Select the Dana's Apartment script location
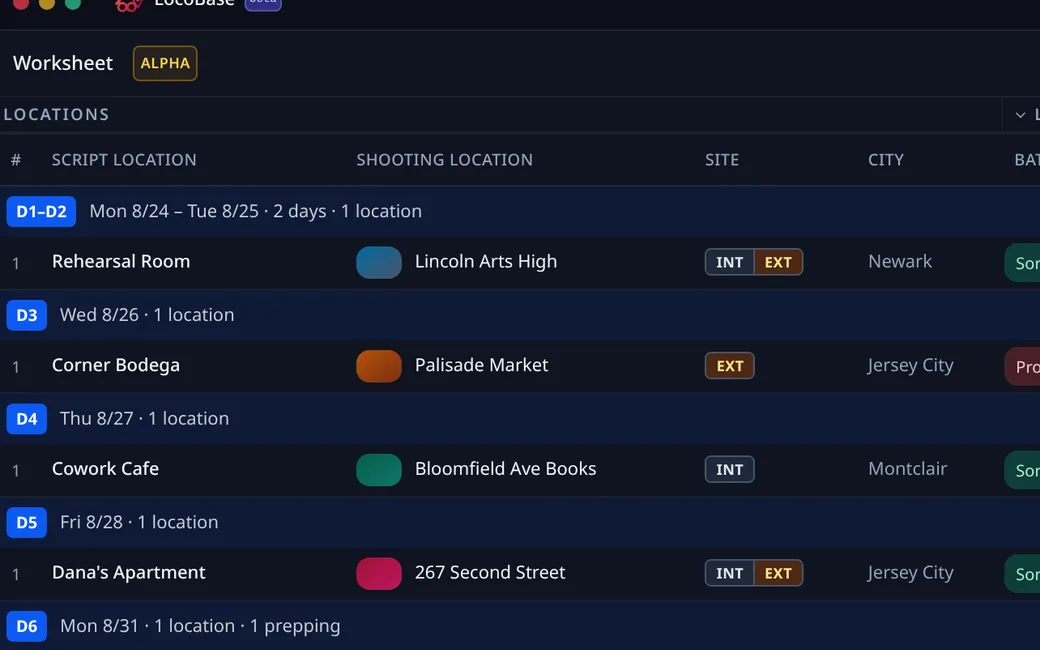Viewport: 1040px width, 650px height. click(x=129, y=572)
